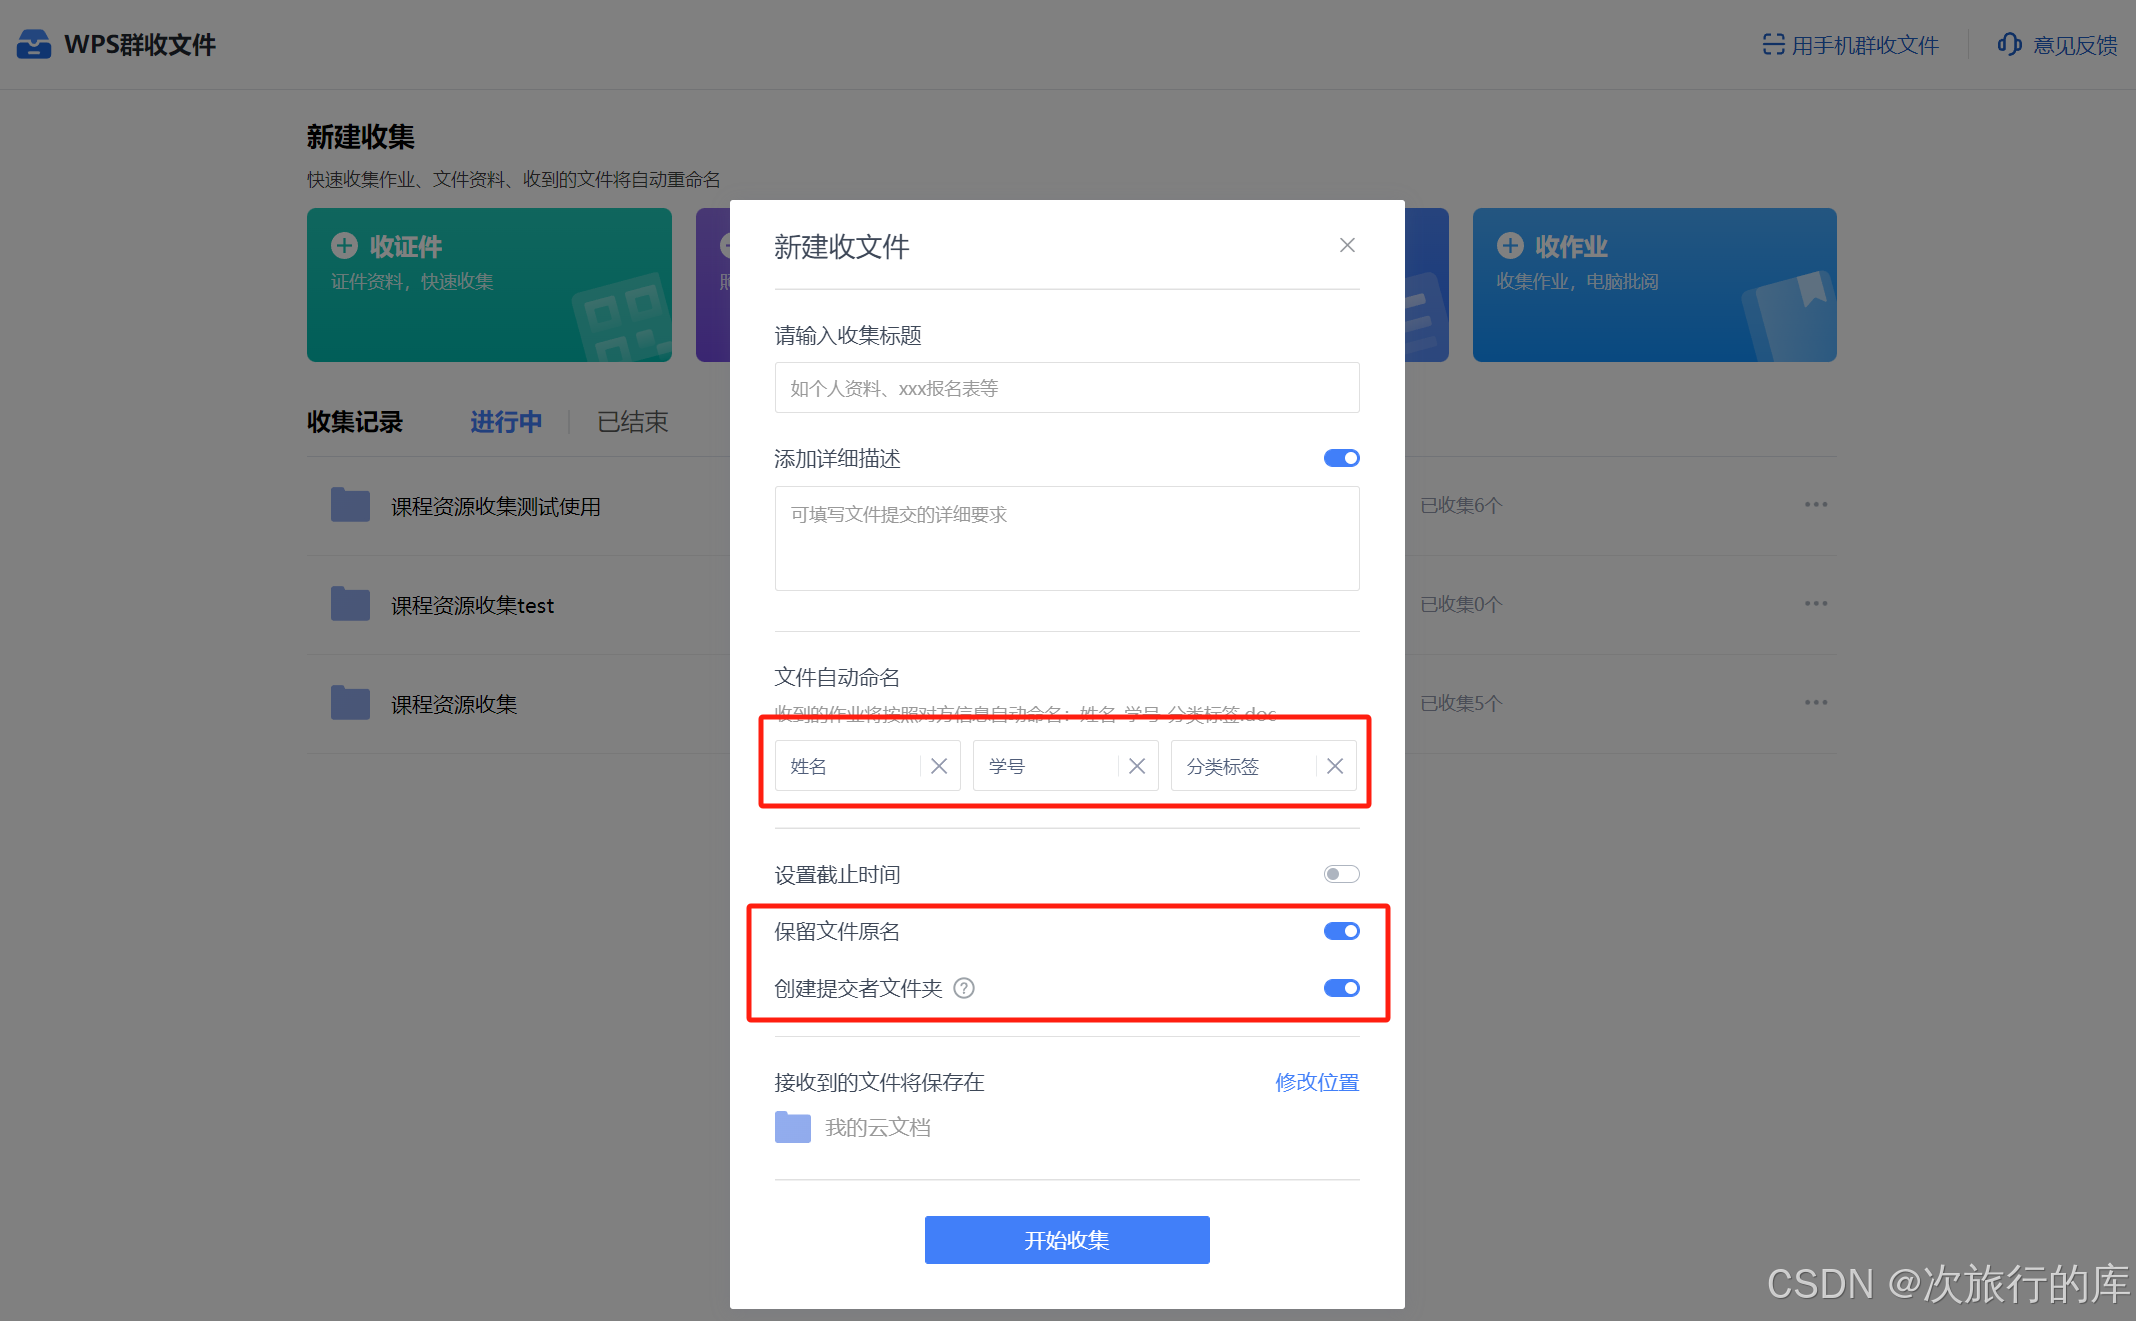Click the 开始收集 button
This screenshot has width=2136, height=1321.
(x=1066, y=1240)
